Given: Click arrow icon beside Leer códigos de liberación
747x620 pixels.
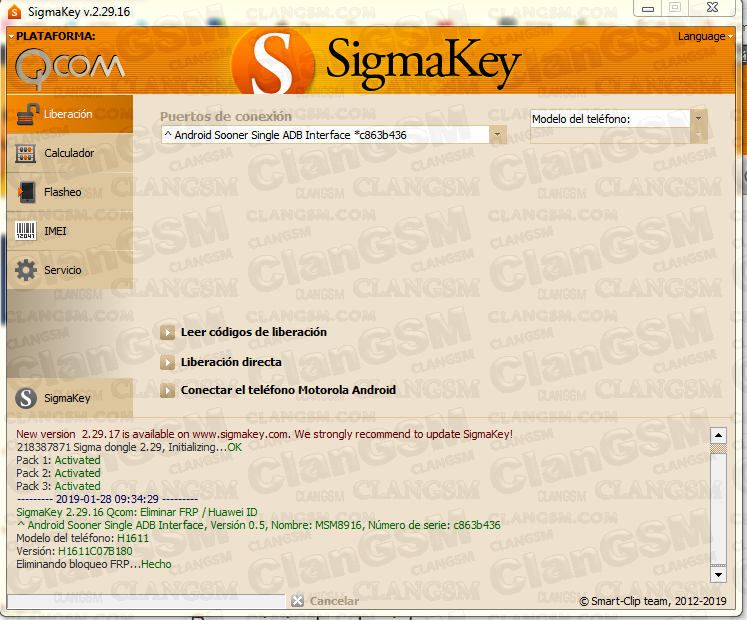Looking at the screenshot, I should pos(167,332).
